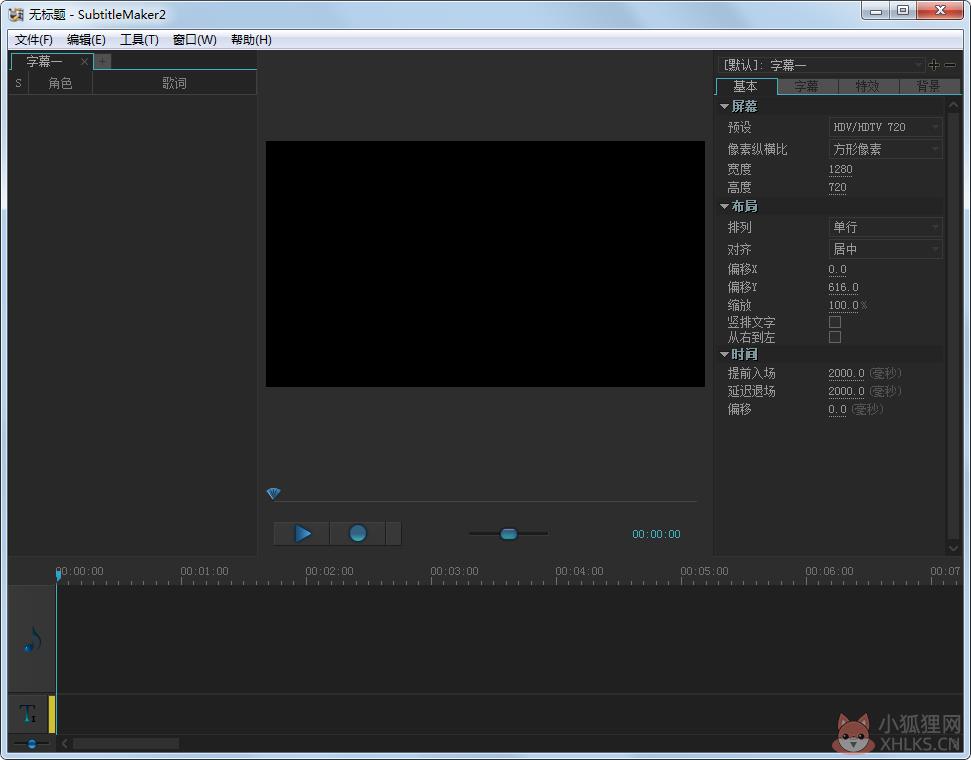Open the 文件(F) menu
971x760 pixels.
[x=34, y=40]
